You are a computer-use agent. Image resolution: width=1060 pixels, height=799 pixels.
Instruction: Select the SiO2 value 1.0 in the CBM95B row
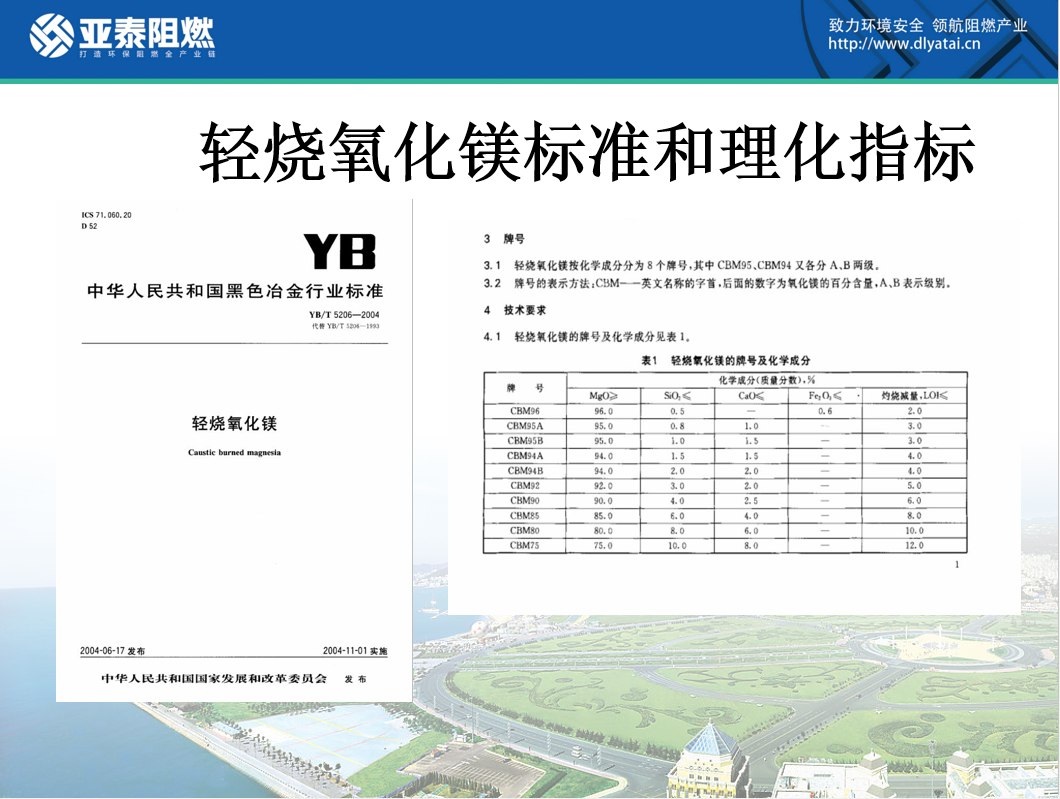point(677,441)
